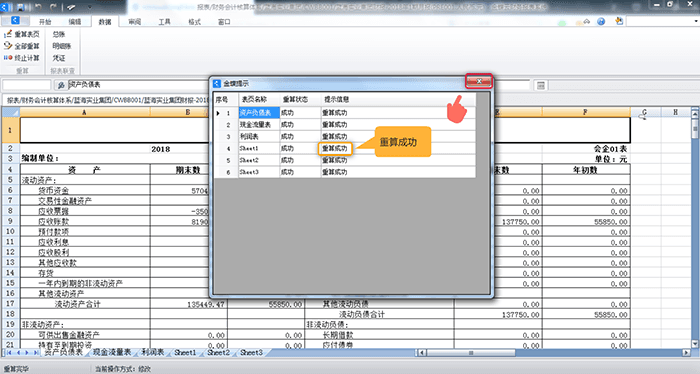Switch to the Sheet2 sheet tab
Screen dimensions: 700x374
point(218,353)
